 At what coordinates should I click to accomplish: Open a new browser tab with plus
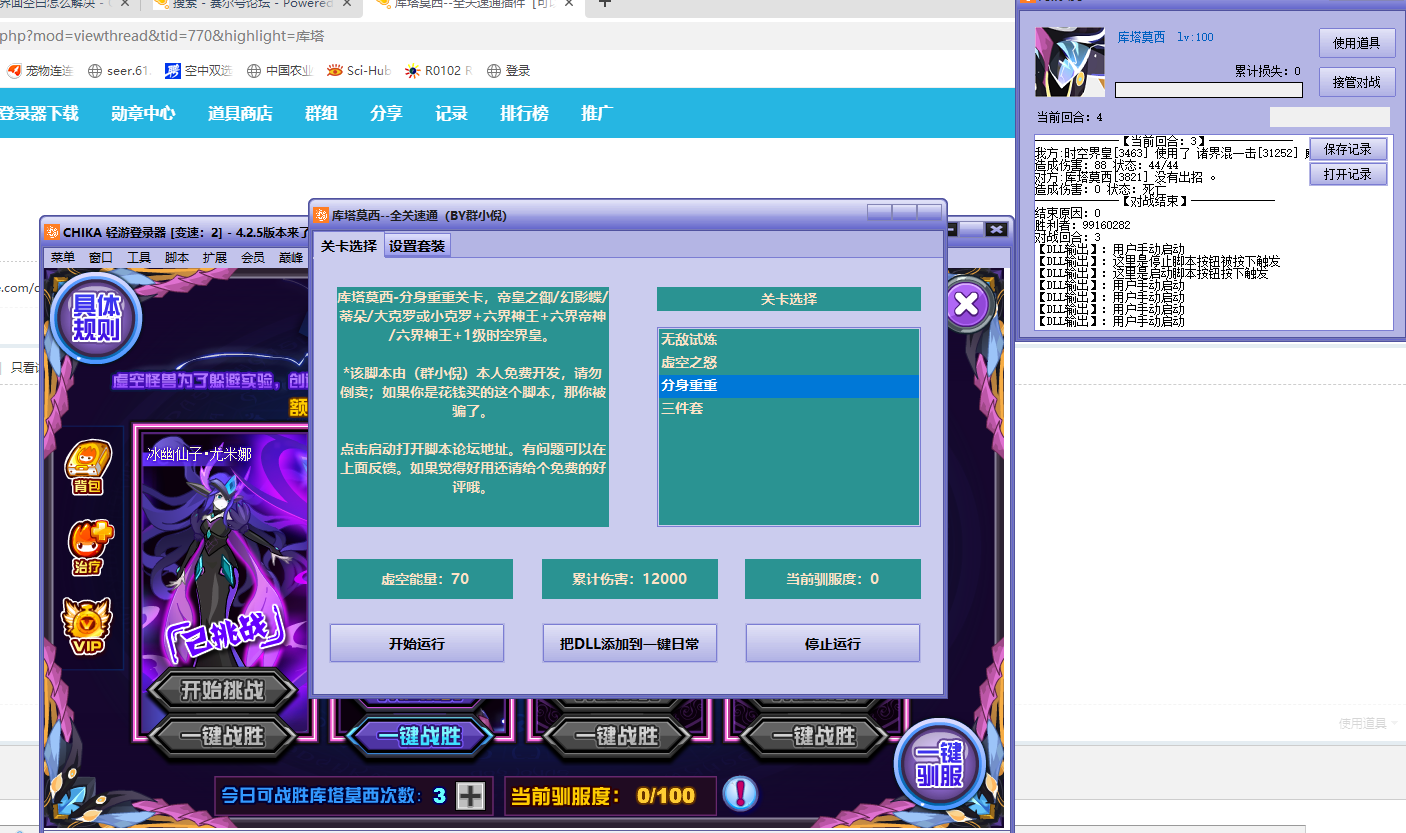(x=604, y=4)
